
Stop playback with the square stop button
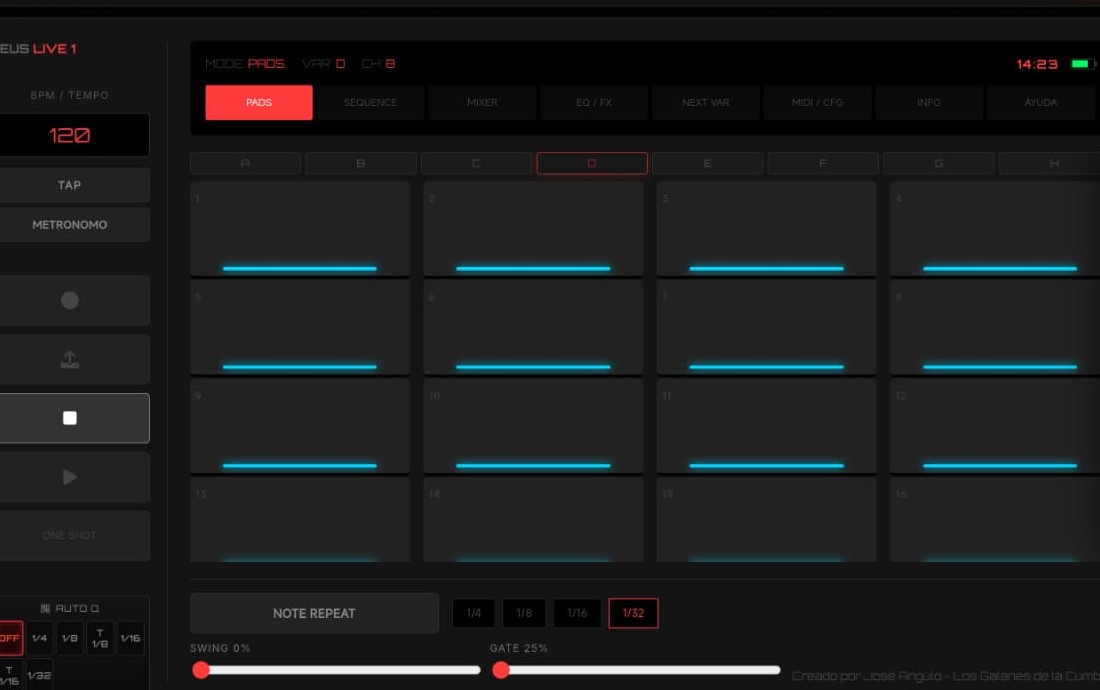tap(69, 418)
